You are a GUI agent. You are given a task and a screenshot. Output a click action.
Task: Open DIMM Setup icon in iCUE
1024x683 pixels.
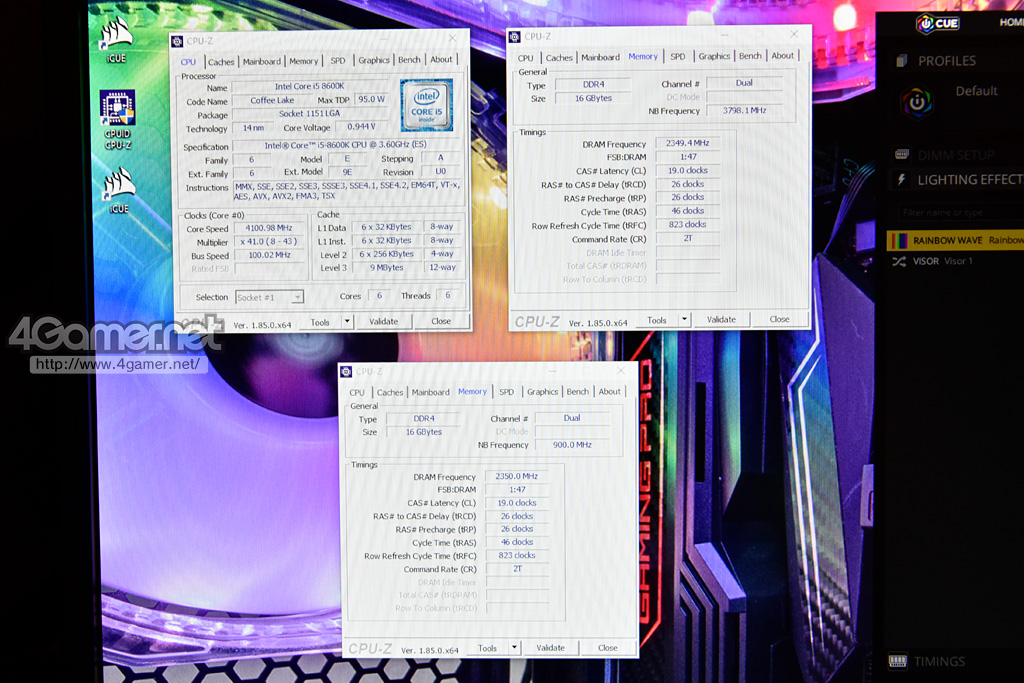point(902,154)
